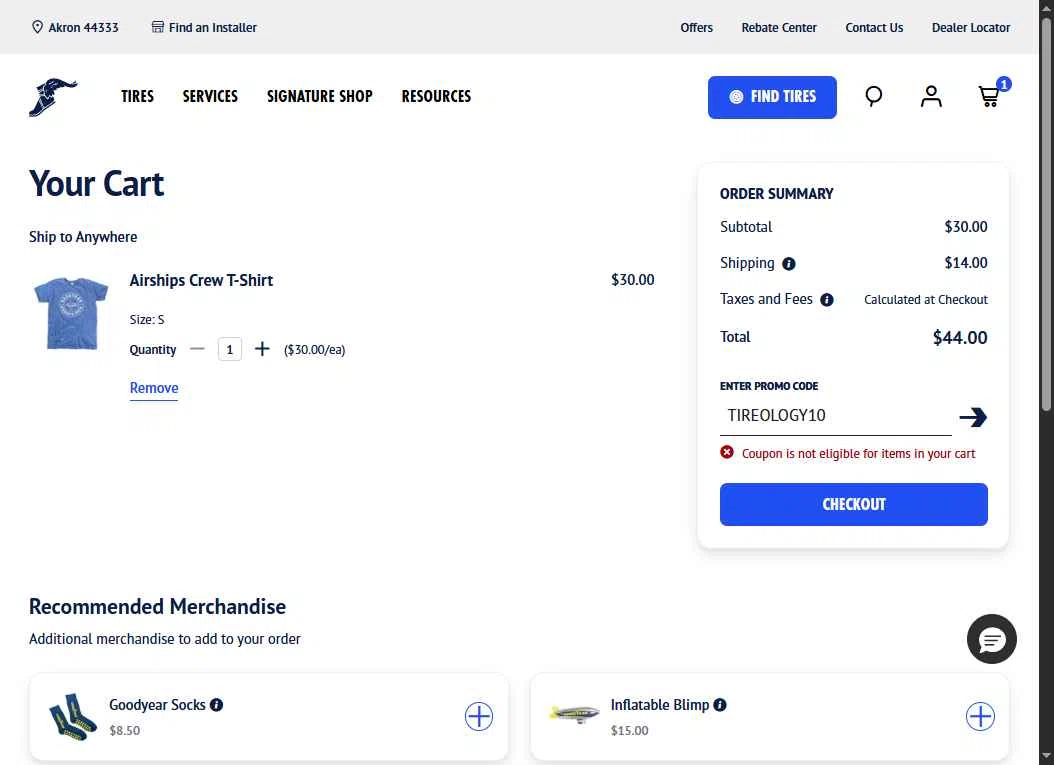Show Taxes and Fees info icon

[827, 300]
